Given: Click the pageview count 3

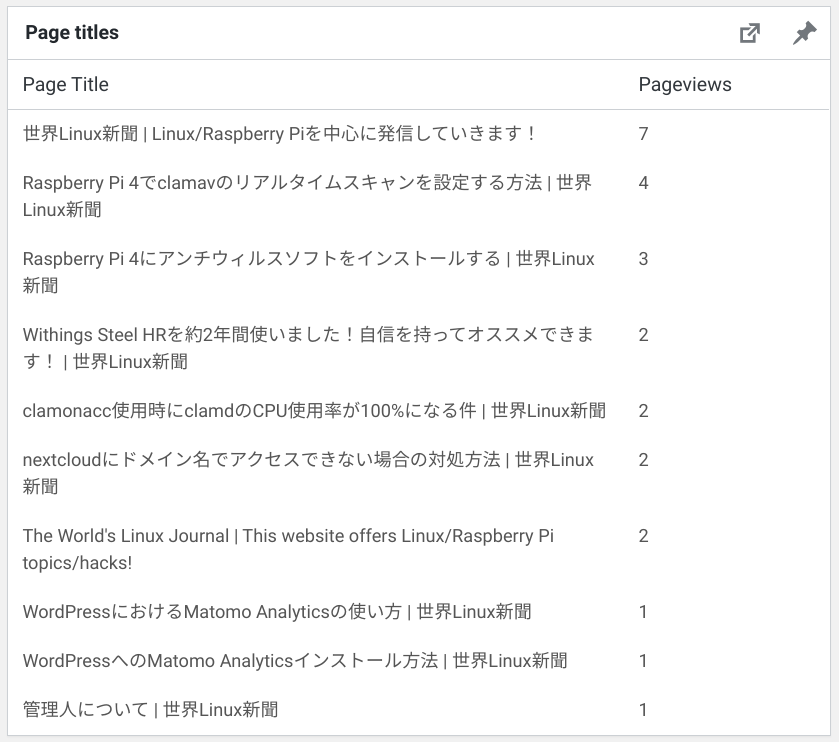Looking at the screenshot, I should (x=643, y=259).
